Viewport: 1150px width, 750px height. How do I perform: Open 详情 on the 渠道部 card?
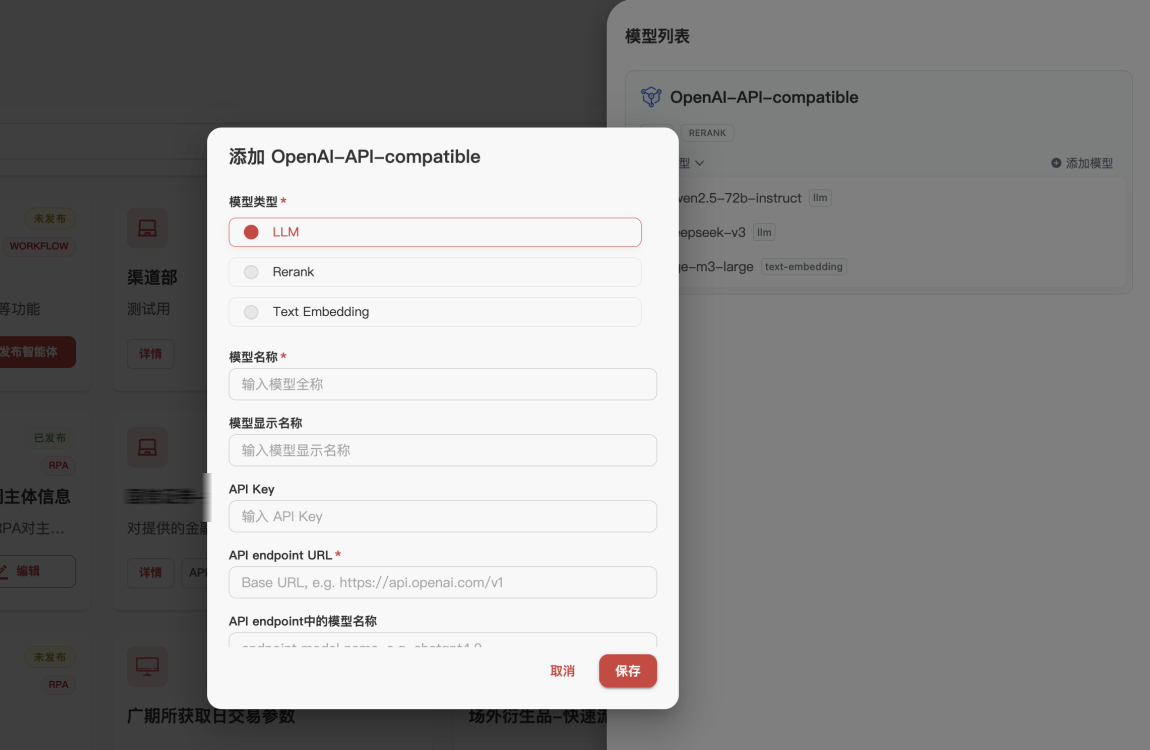(150, 353)
